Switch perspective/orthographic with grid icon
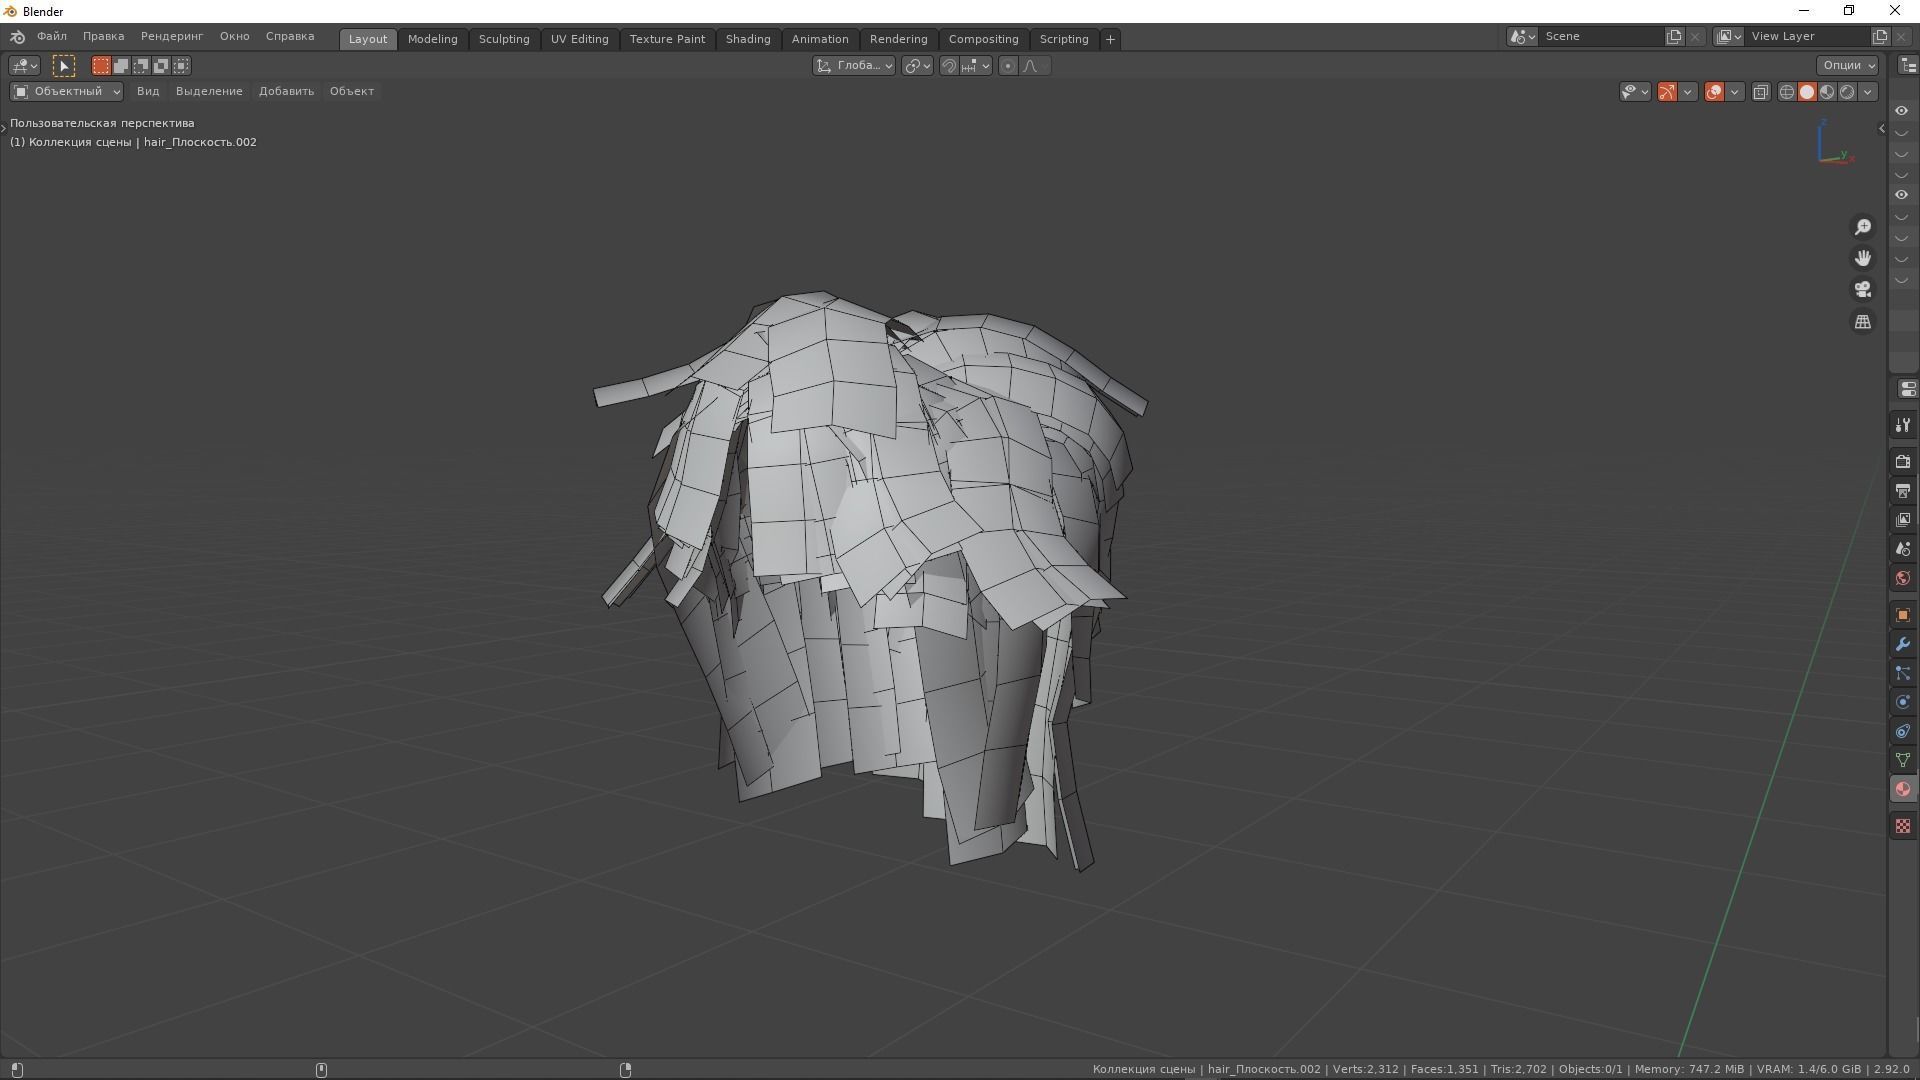Image resolution: width=1920 pixels, height=1080 pixels. (1862, 322)
